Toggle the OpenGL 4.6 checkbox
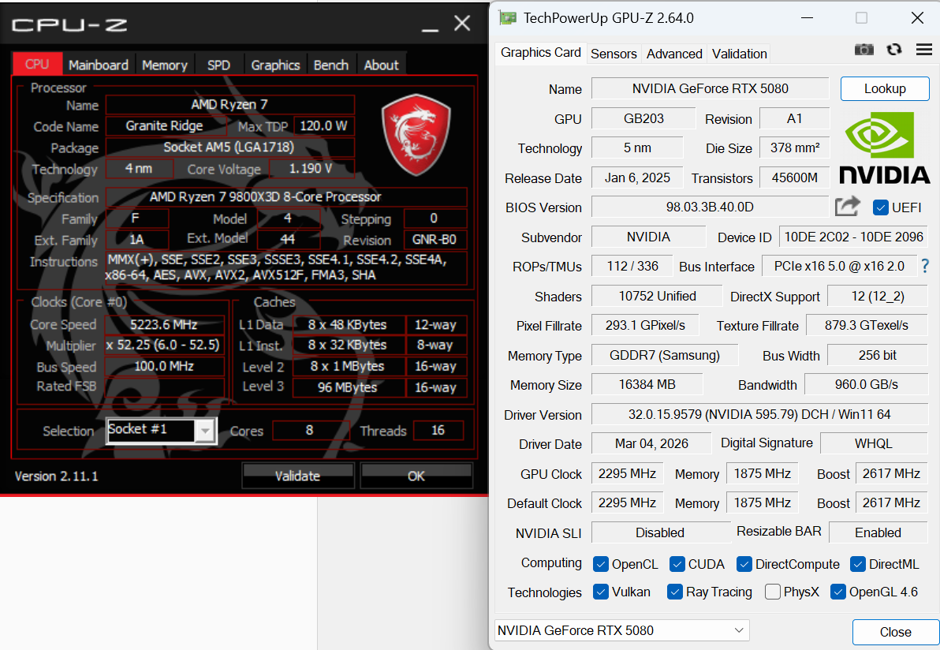The image size is (940, 650). click(838, 592)
